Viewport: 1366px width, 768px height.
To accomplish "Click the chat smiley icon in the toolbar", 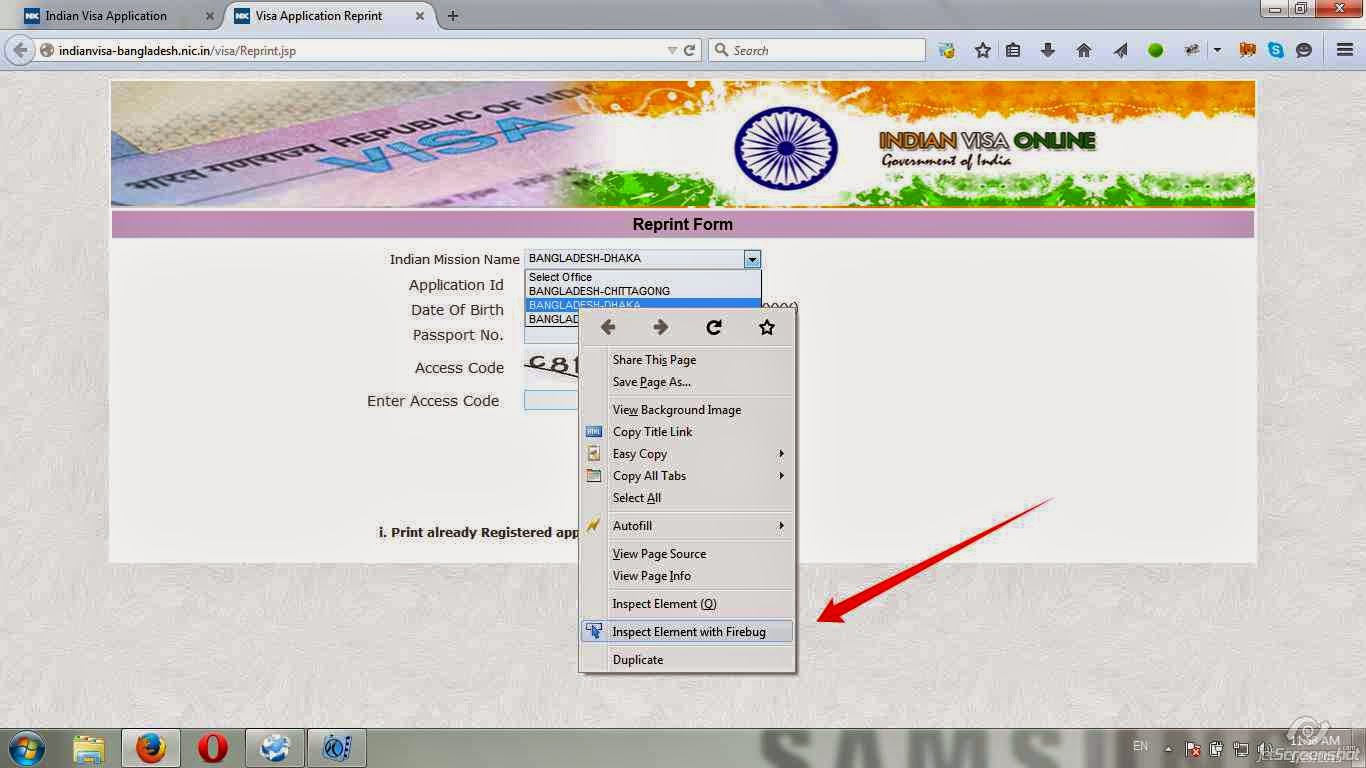I will click(1304, 50).
